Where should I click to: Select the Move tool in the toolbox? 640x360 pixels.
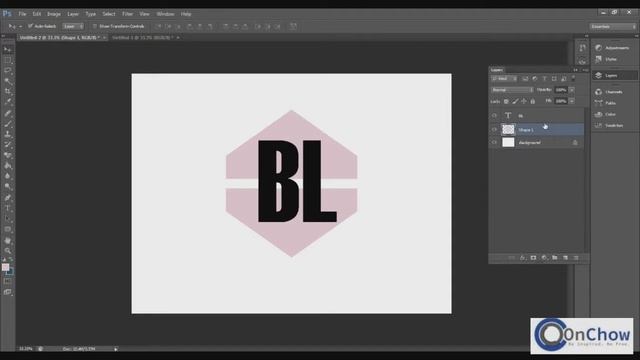tap(8, 49)
